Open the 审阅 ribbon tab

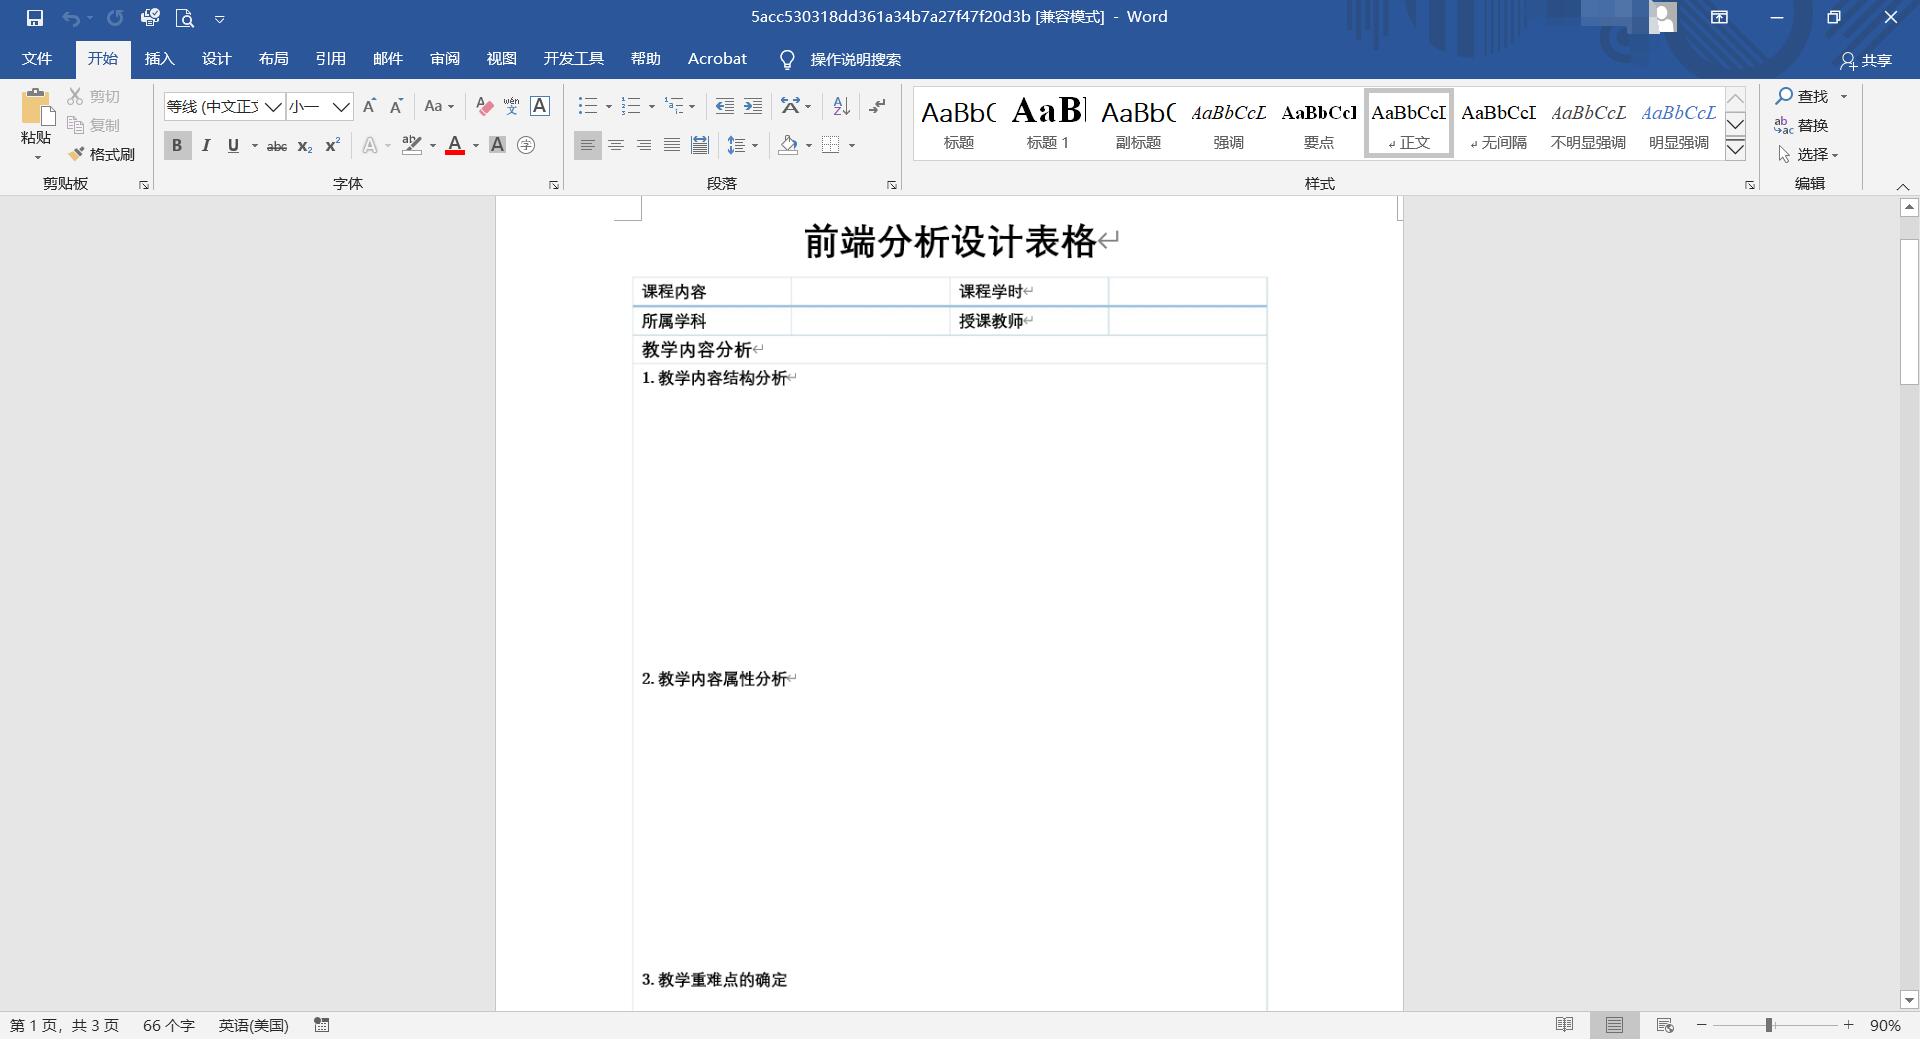[445, 58]
